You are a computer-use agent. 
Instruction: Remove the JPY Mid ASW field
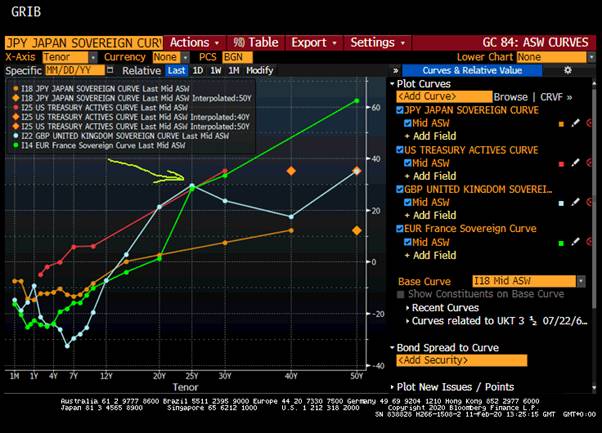click(x=589, y=123)
